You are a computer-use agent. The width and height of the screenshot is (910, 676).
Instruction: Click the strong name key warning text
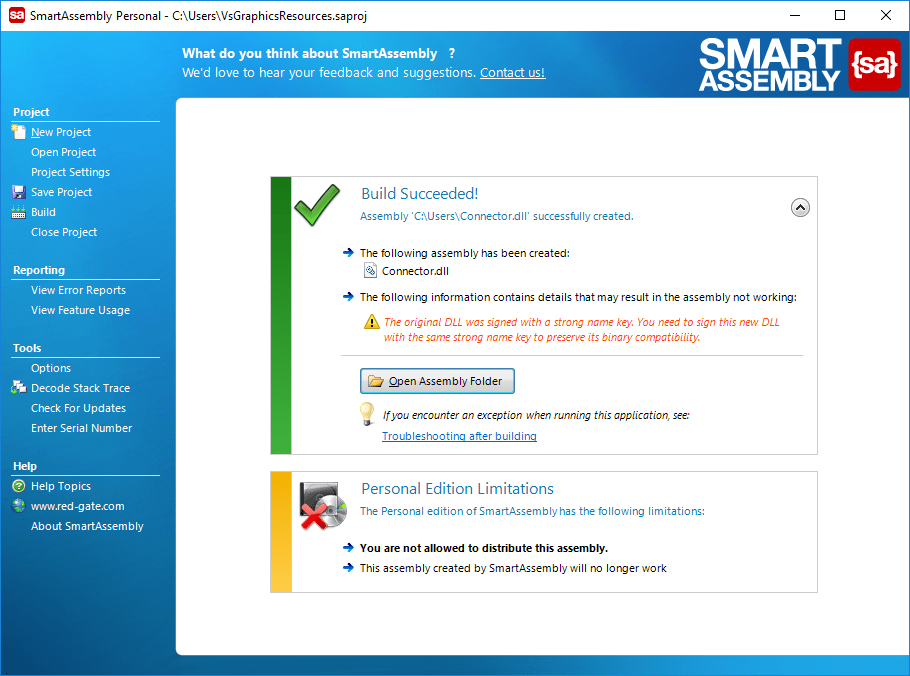pyautogui.click(x=582, y=330)
